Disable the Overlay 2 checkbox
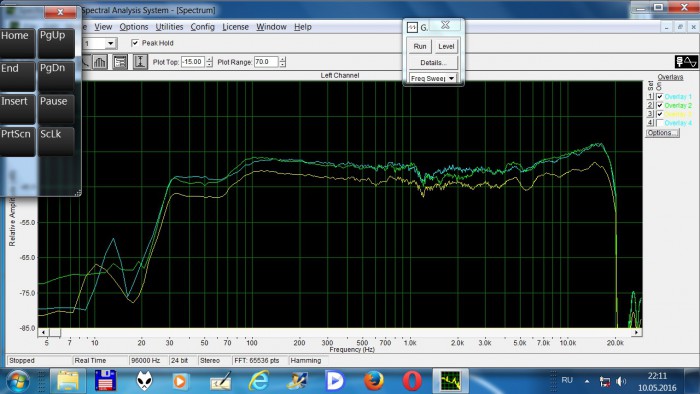 click(x=660, y=105)
